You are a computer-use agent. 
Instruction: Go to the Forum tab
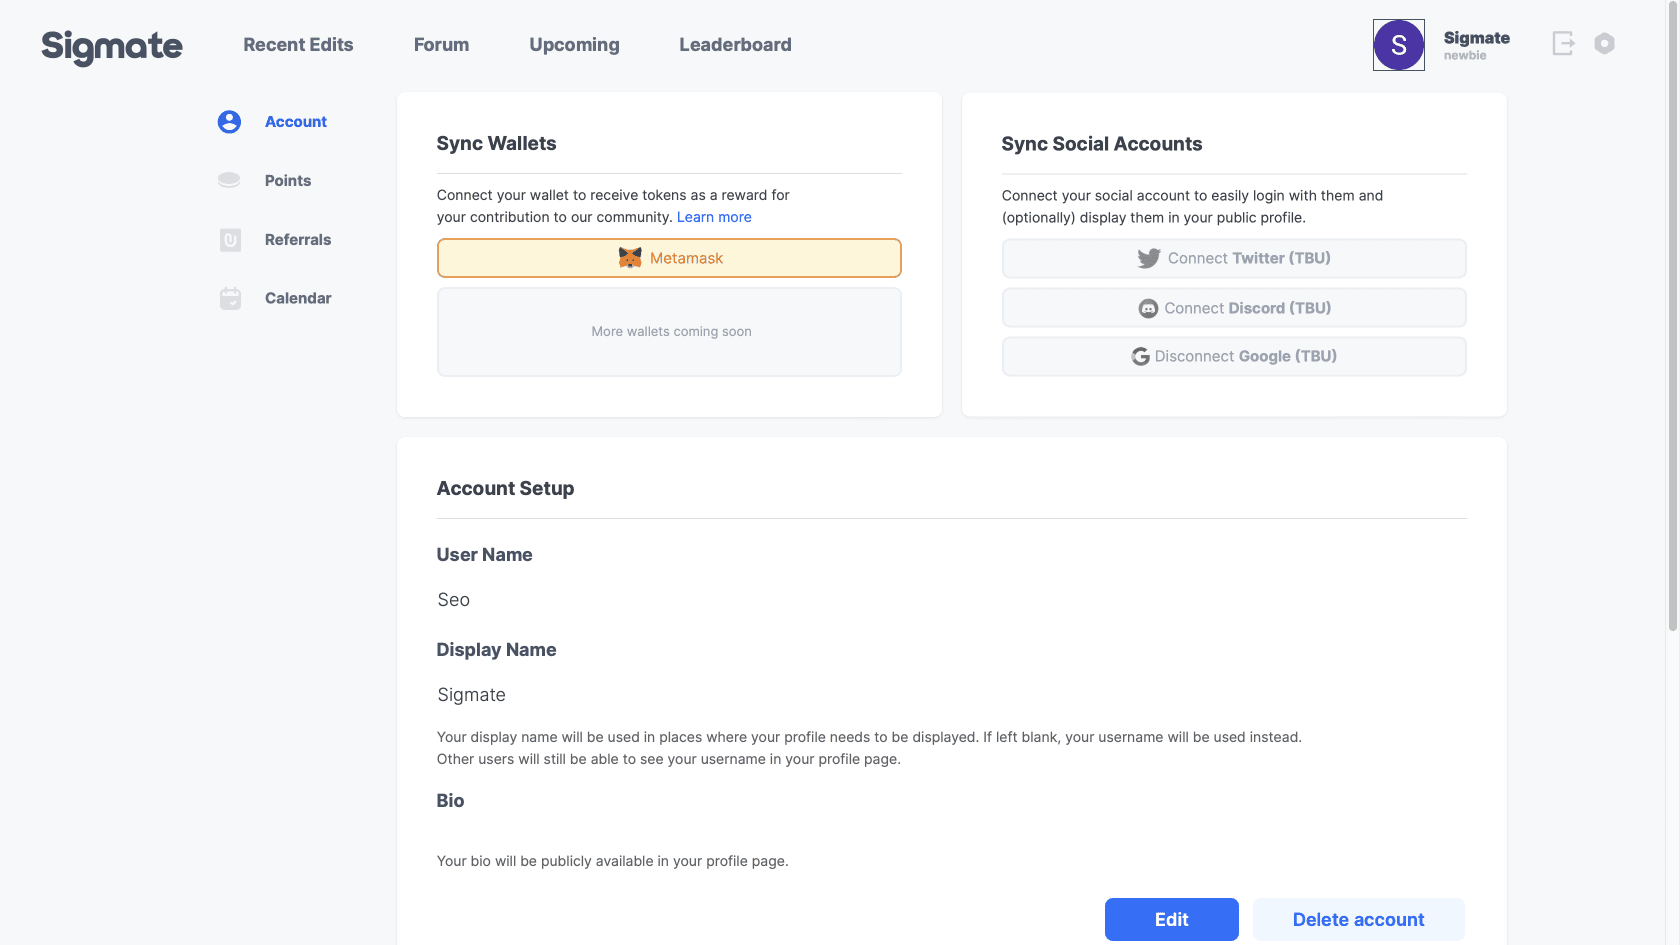[x=441, y=45]
